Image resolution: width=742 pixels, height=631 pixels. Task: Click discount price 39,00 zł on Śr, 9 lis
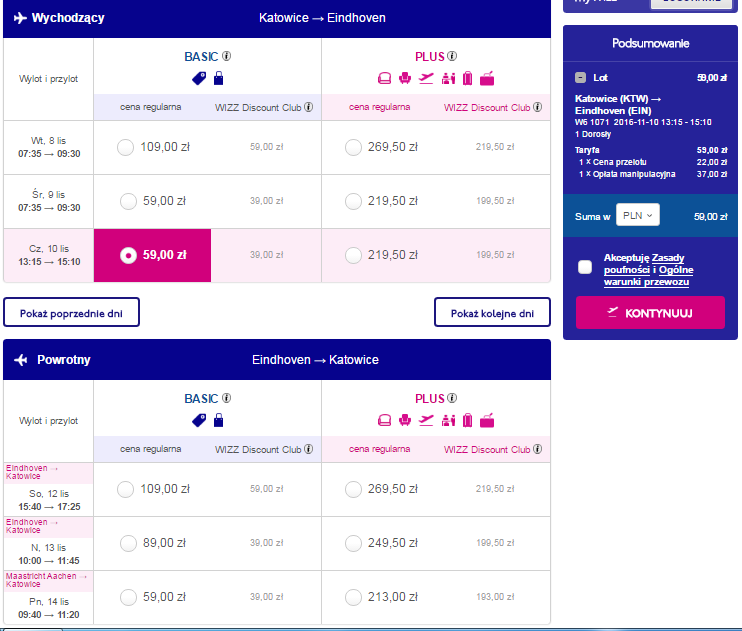click(x=266, y=201)
